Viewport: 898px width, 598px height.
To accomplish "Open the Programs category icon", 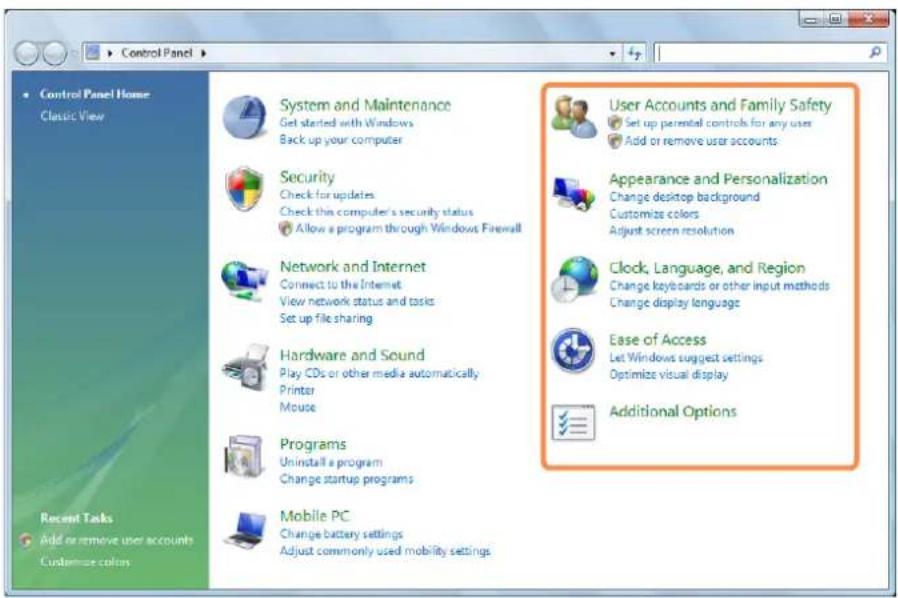I will tap(245, 457).
